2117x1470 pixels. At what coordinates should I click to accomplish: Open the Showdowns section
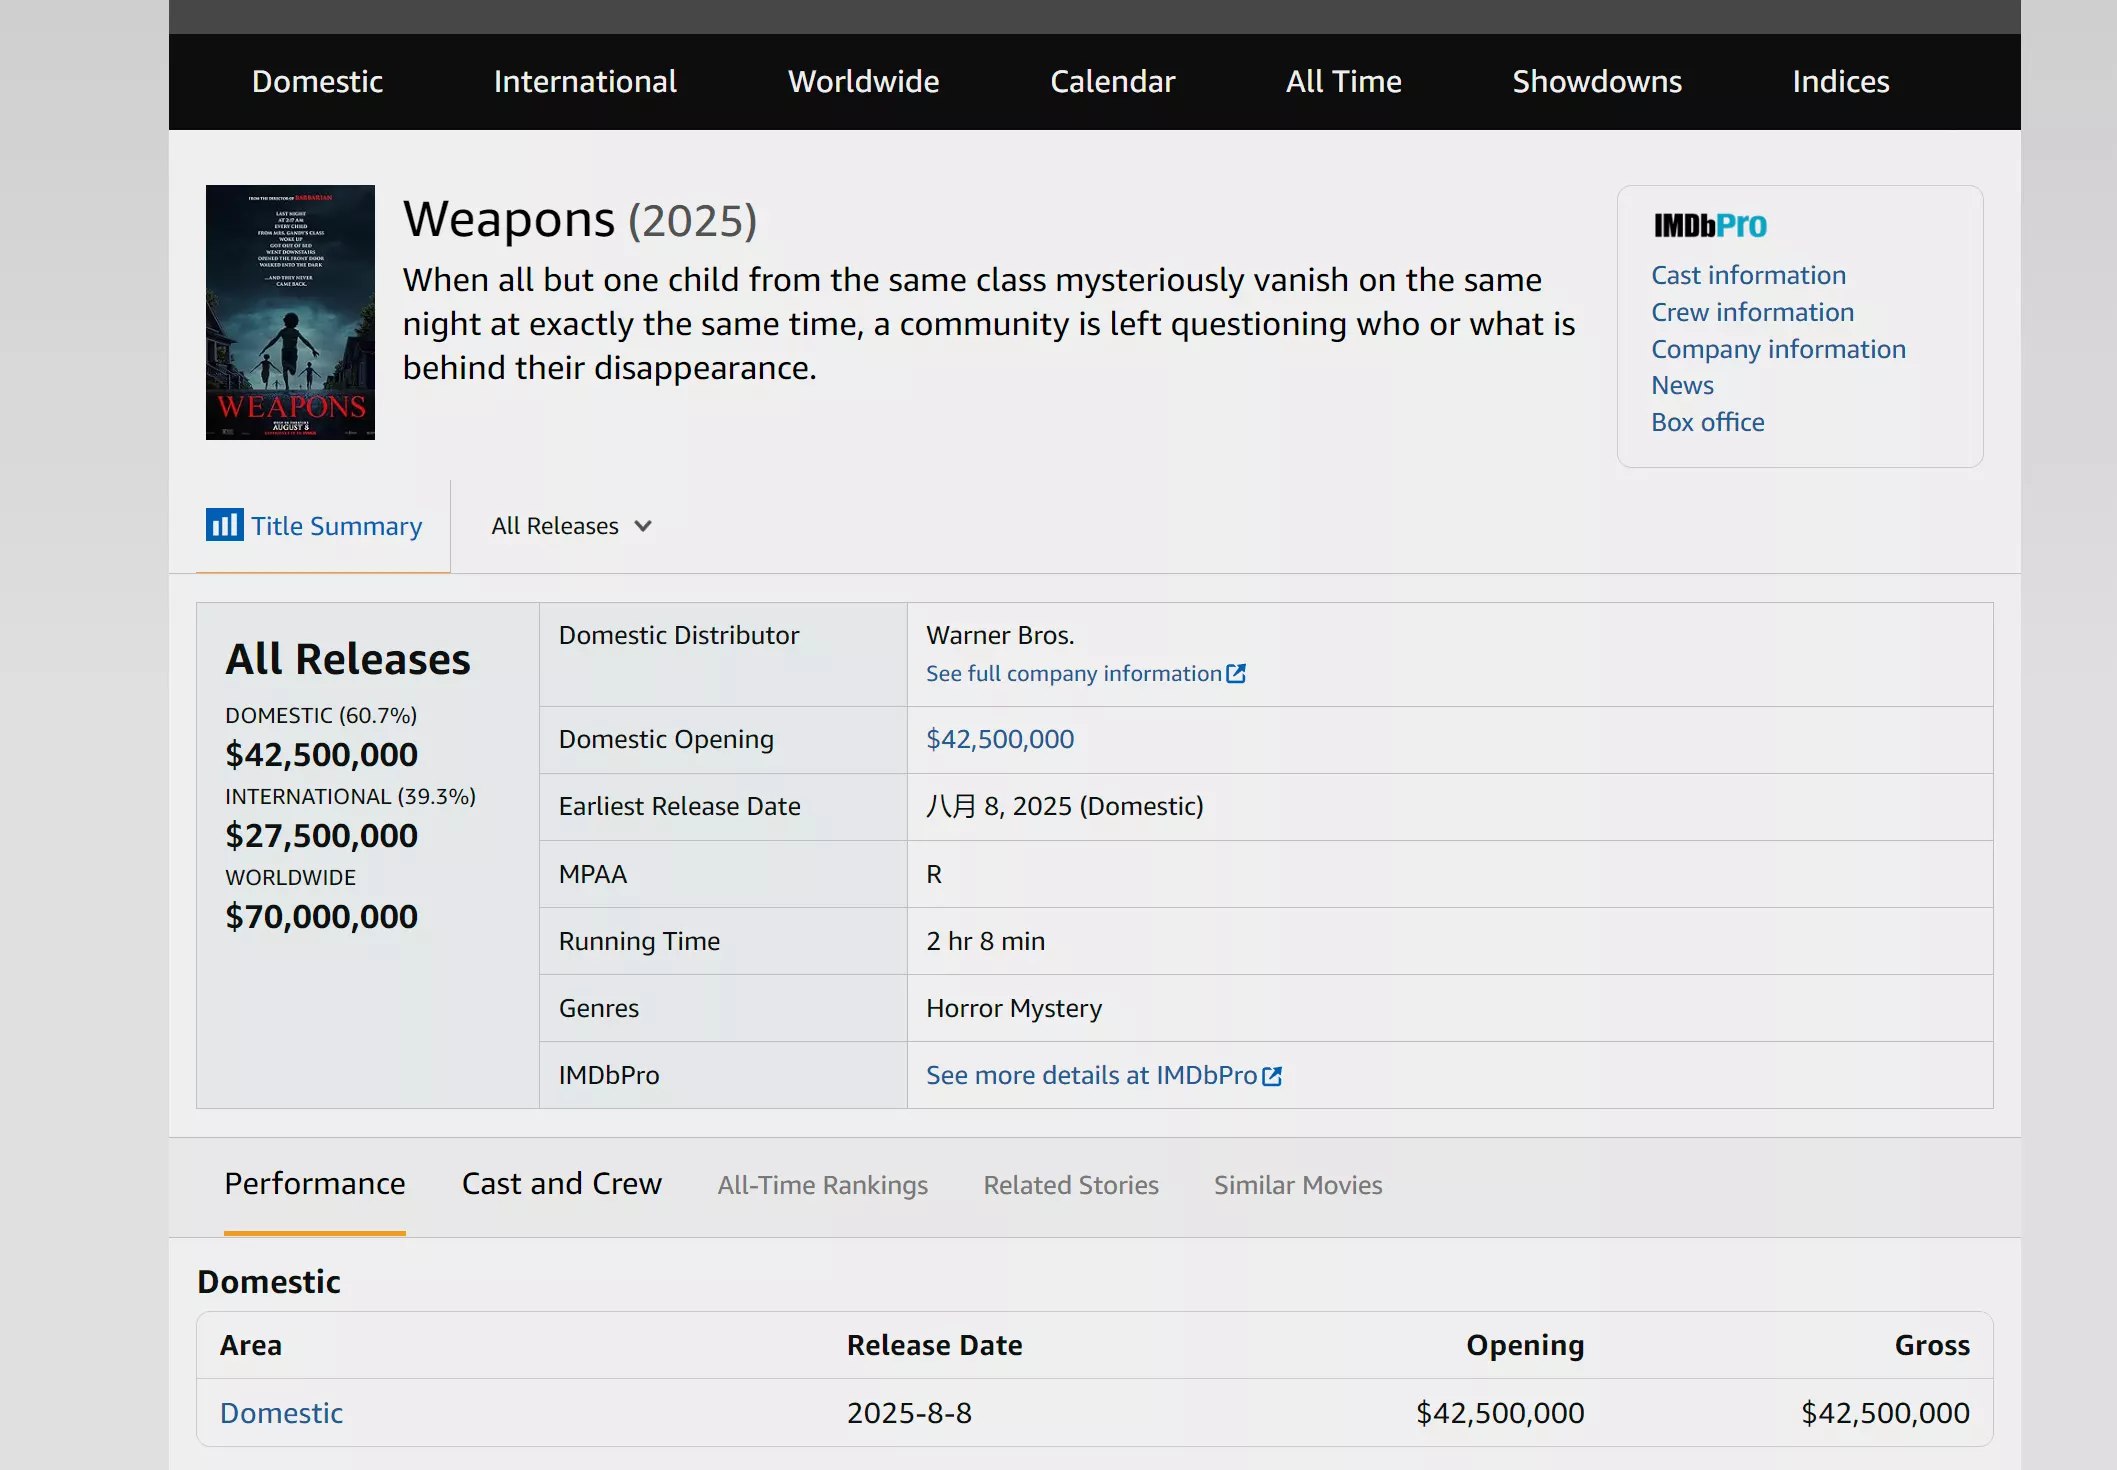(x=1596, y=82)
